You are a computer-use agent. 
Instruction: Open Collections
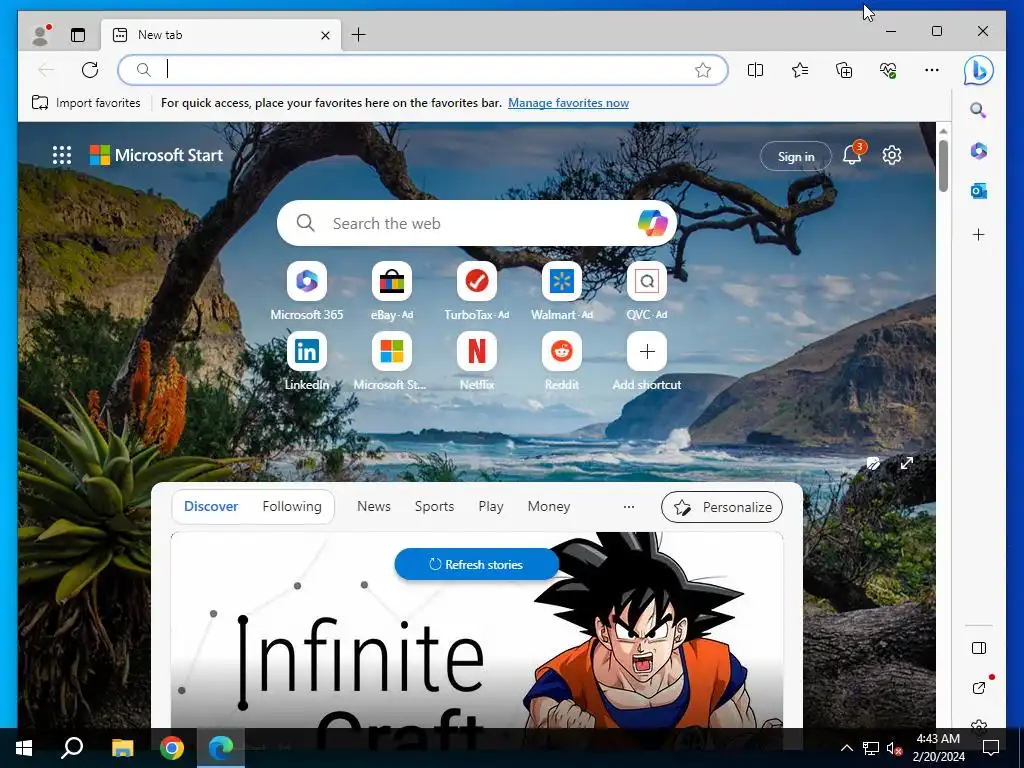(844, 70)
